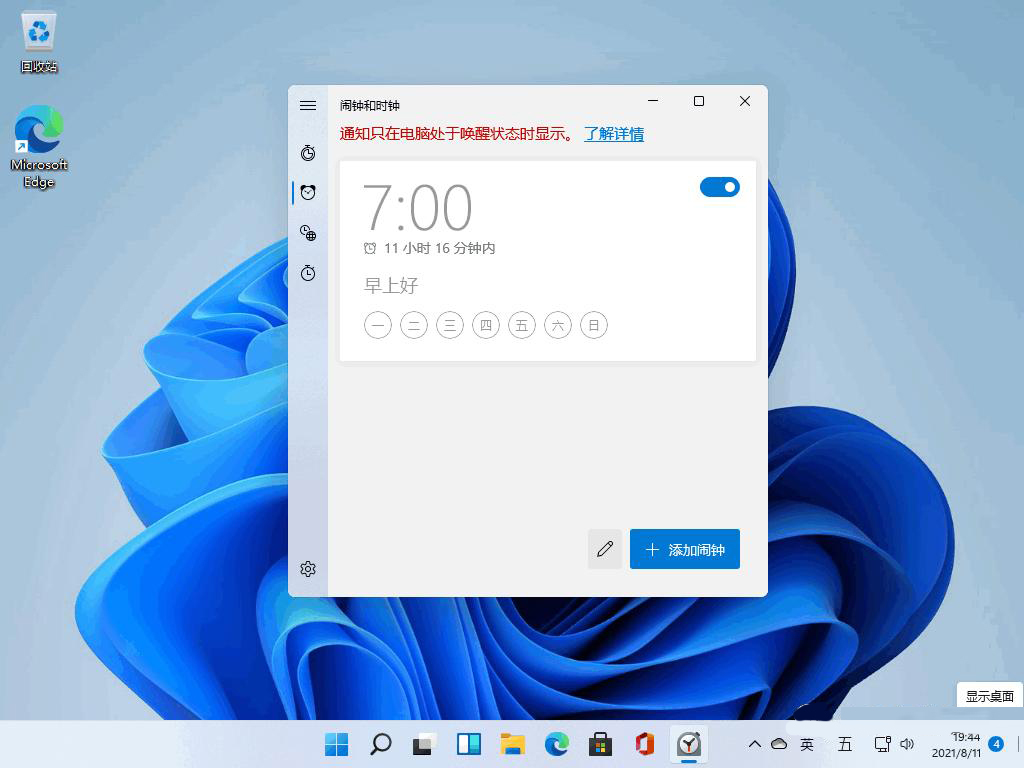Open the World Clock tab
Image resolution: width=1024 pixels, height=768 pixels.
pyautogui.click(x=308, y=232)
